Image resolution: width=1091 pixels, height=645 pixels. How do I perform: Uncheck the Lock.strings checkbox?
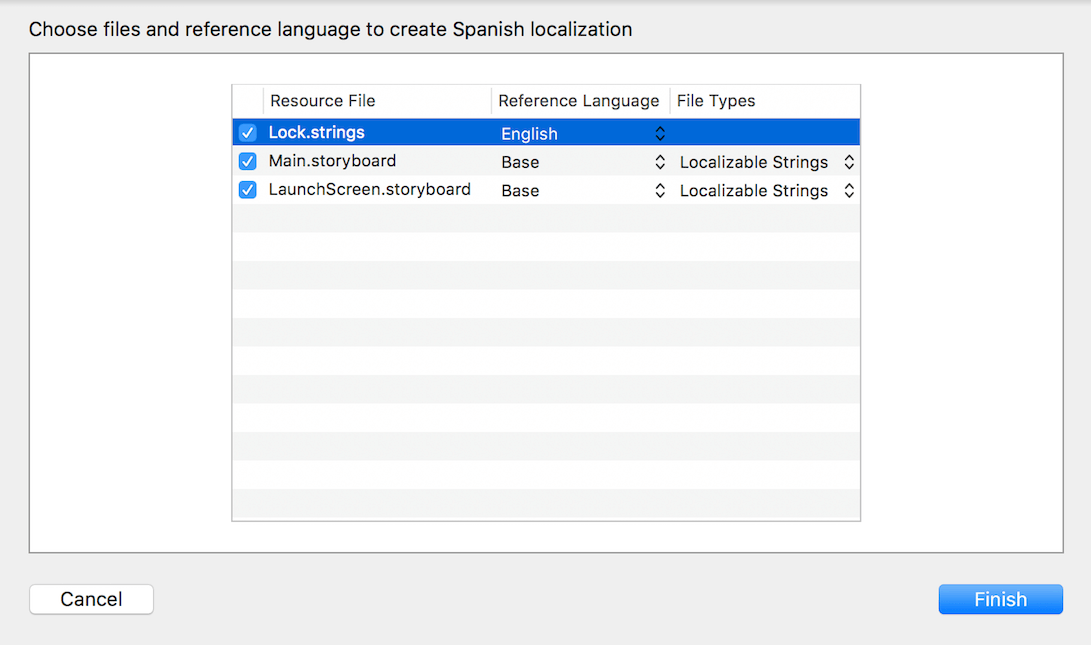click(x=247, y=132)
